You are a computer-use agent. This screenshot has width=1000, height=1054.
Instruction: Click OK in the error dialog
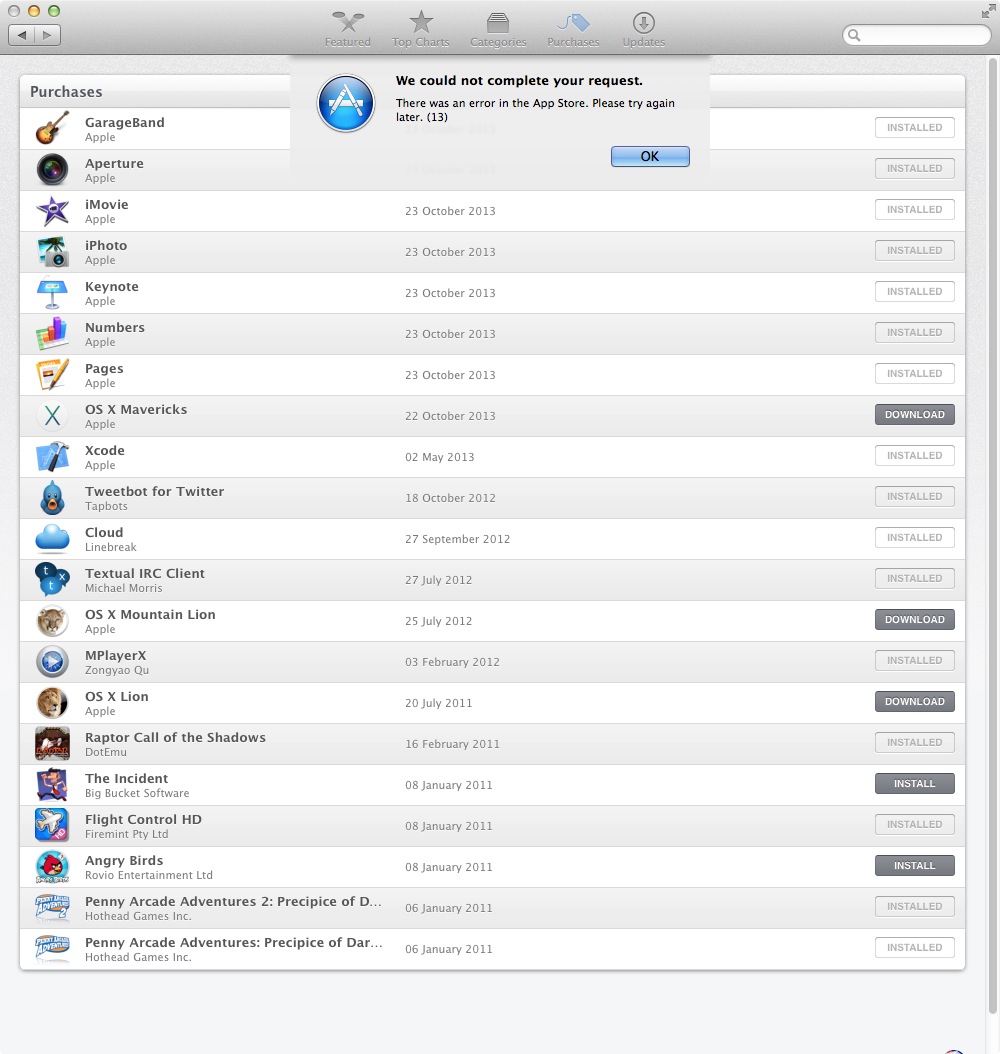(650, 156)
